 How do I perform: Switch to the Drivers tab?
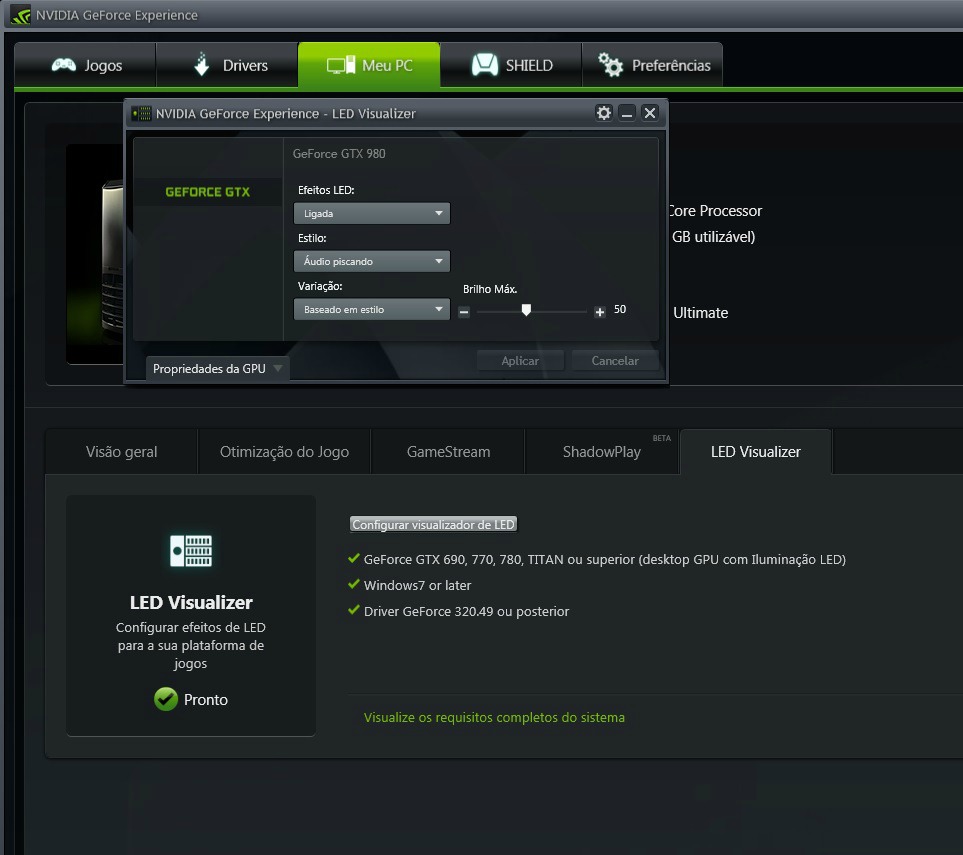tap(228, 66)
